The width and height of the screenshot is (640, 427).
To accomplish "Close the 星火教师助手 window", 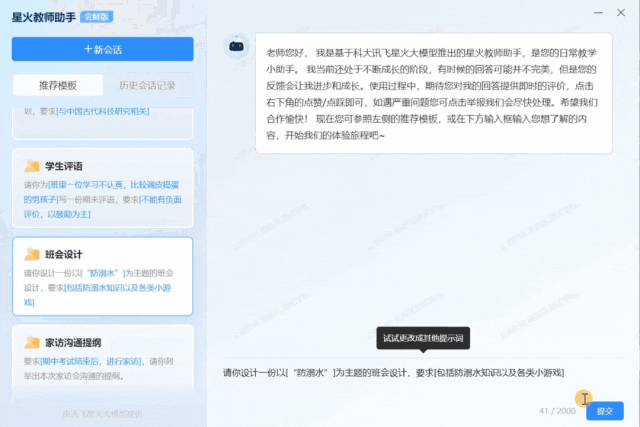I will point(621,13).
